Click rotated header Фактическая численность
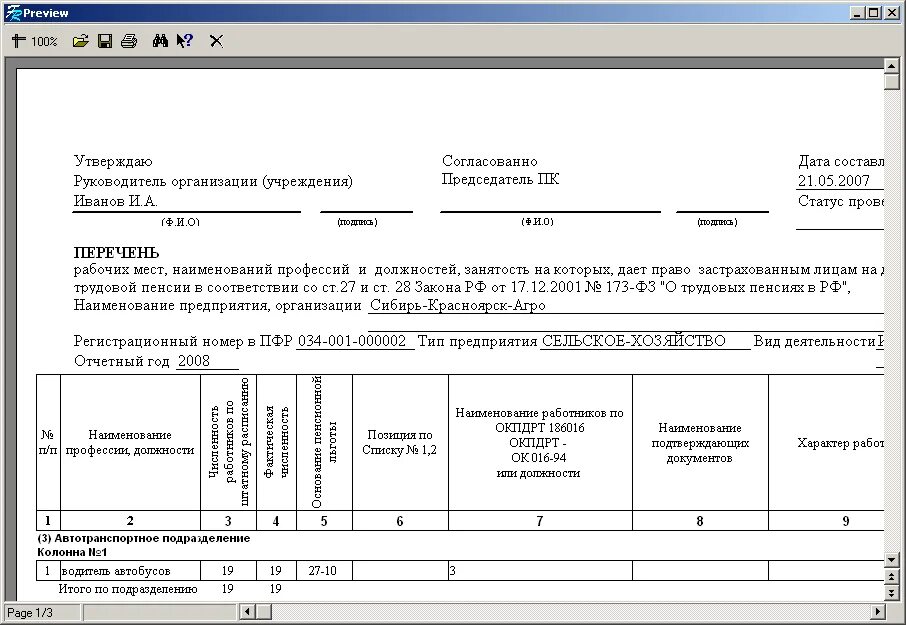 click(x=276, y=442)
